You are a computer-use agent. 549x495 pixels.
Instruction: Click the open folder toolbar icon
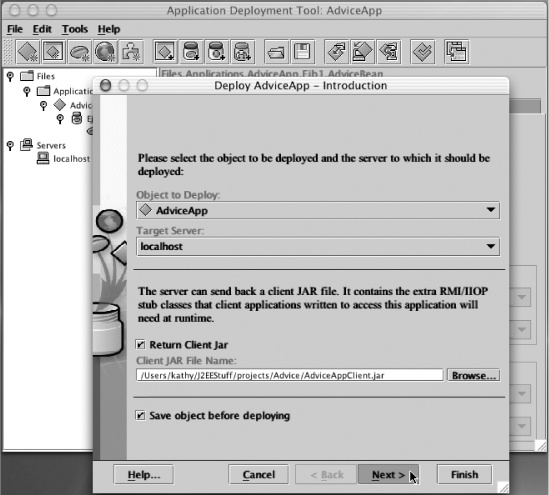coord(276,52)
